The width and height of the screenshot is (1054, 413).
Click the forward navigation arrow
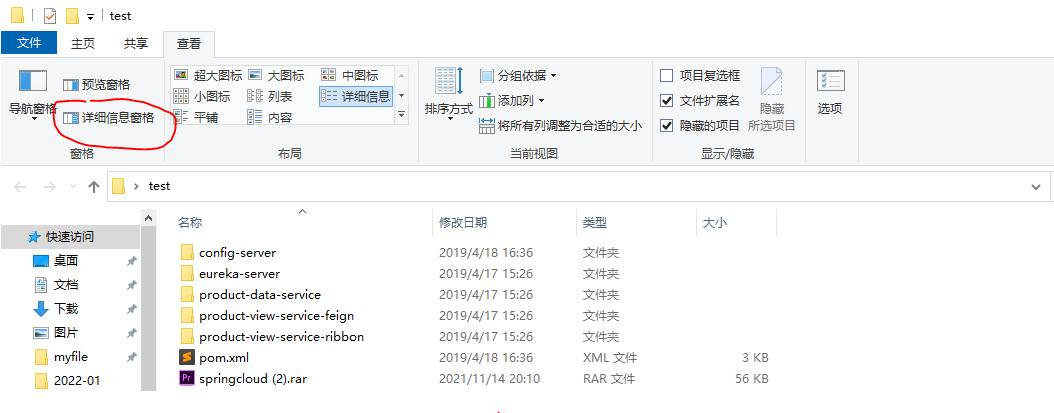50,186
